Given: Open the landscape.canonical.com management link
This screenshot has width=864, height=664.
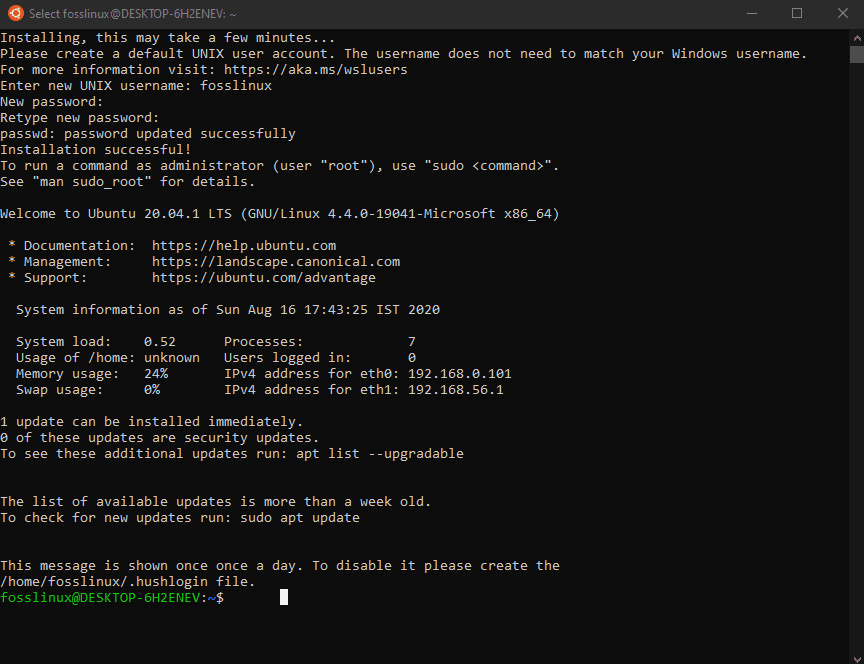Looking at the screenshot, I should coord(275,261).
